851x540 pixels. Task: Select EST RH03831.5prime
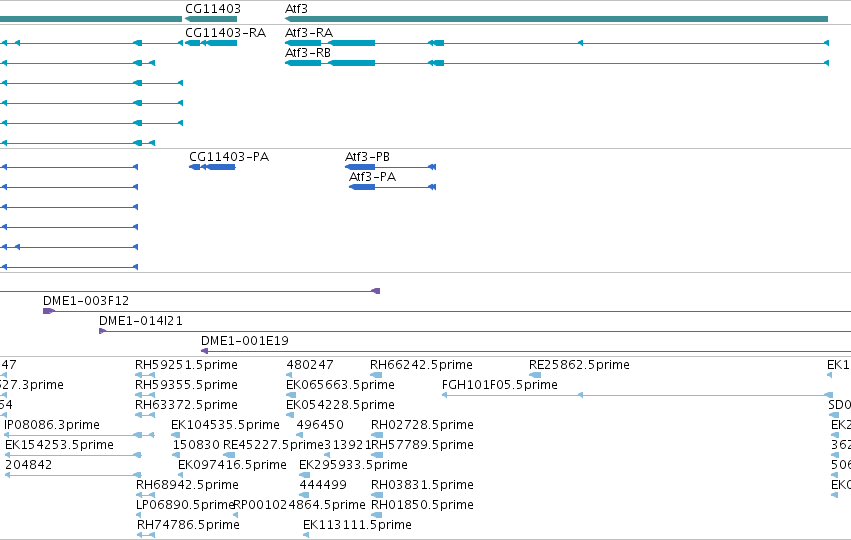pyautogui.click(x=422, y=485)
